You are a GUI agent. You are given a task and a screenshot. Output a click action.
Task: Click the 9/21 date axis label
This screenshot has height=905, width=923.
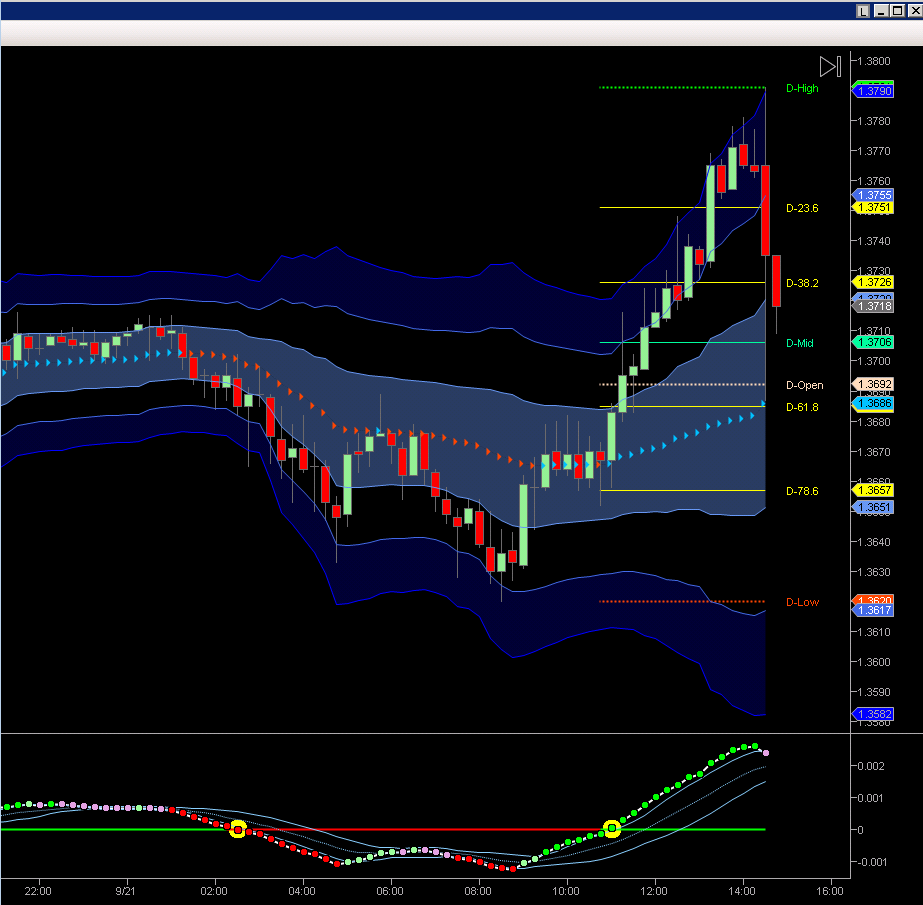pyautogui.click(x=125, y=891)
